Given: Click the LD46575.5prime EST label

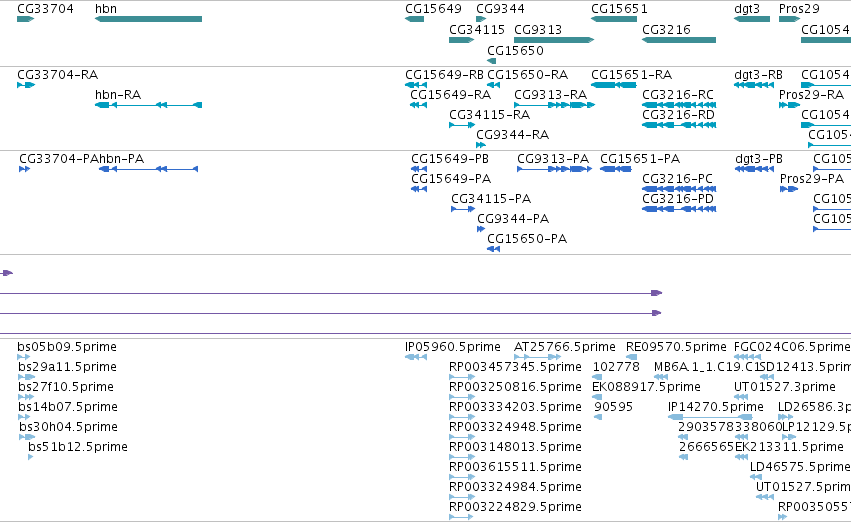Looking at the screenshot, I should pyautogui.click(x=800, y=467).
